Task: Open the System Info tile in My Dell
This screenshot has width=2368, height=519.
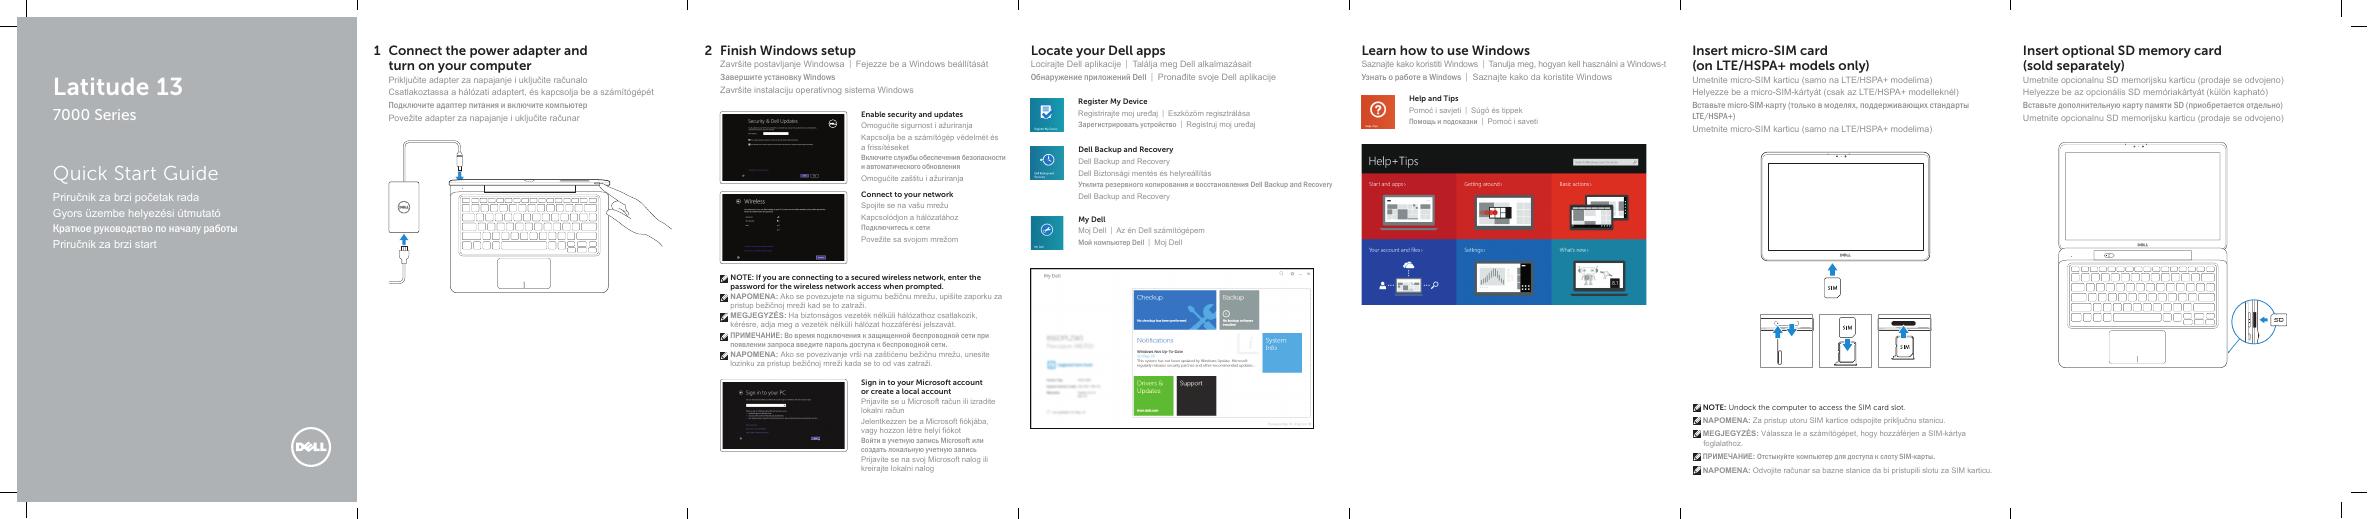Action: [1283, 353]
